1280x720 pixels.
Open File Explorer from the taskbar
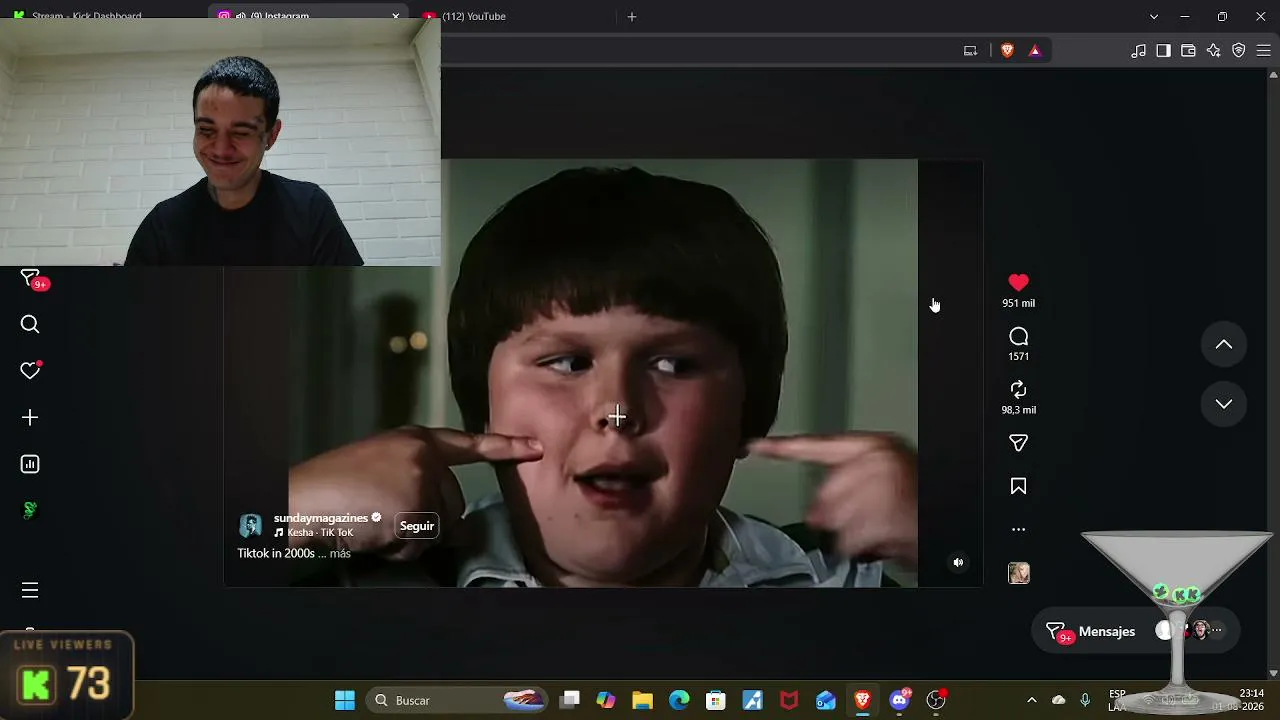pyautogui.click(x=642, y=700)
